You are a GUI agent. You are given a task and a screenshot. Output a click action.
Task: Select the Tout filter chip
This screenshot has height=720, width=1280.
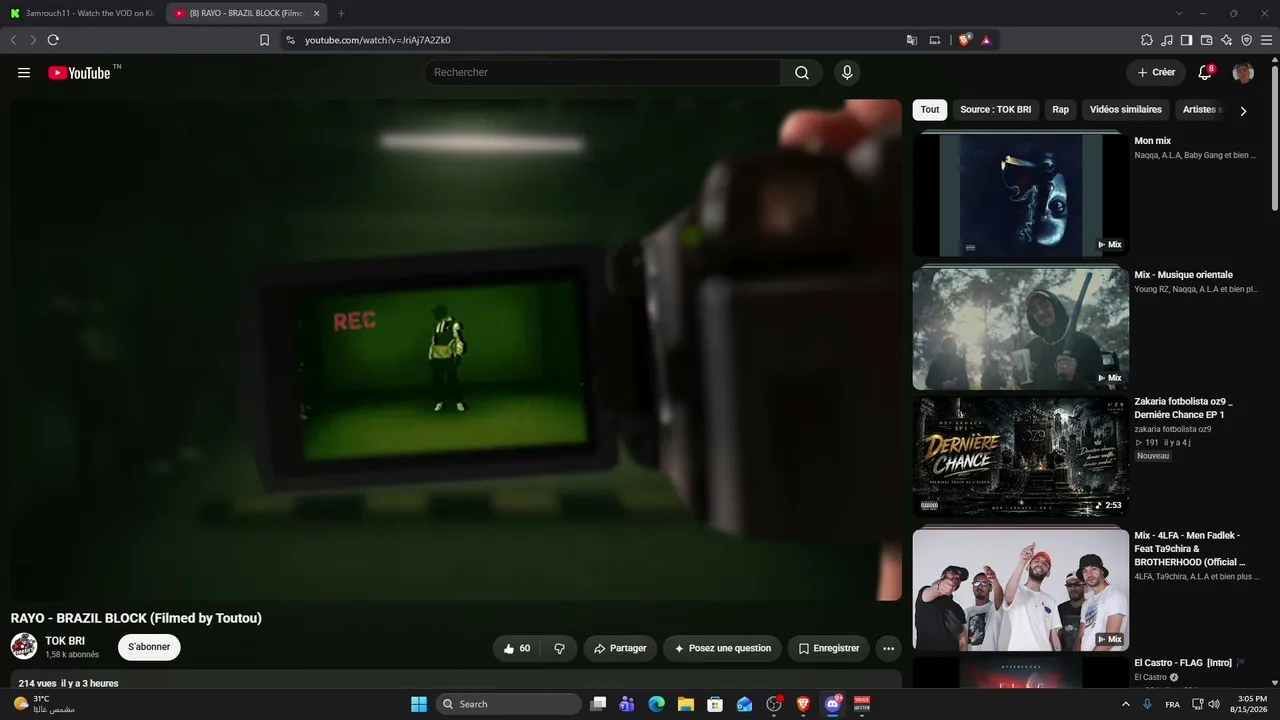pos(930,110)
